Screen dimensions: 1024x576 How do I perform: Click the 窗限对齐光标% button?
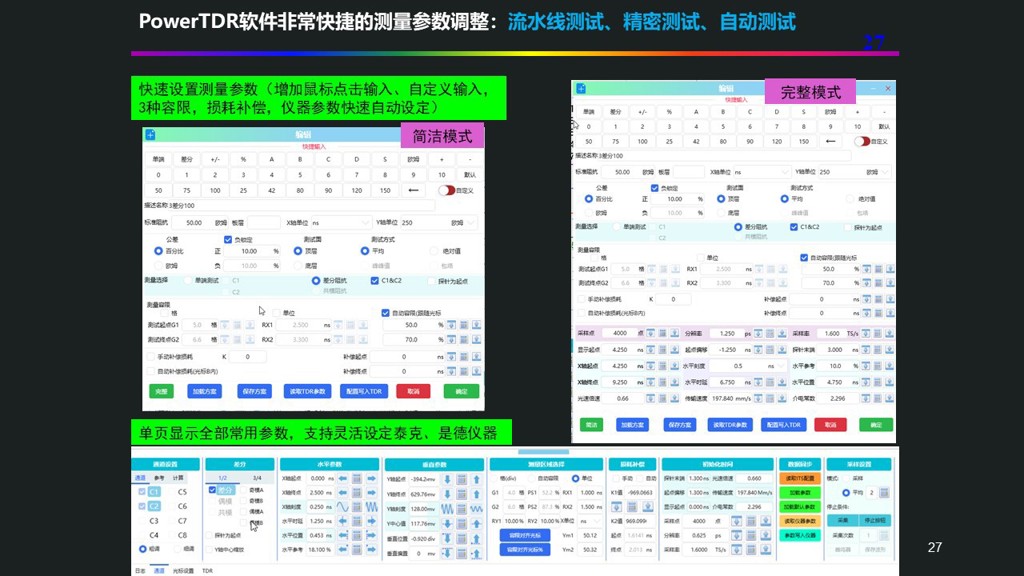coord(524,549)
